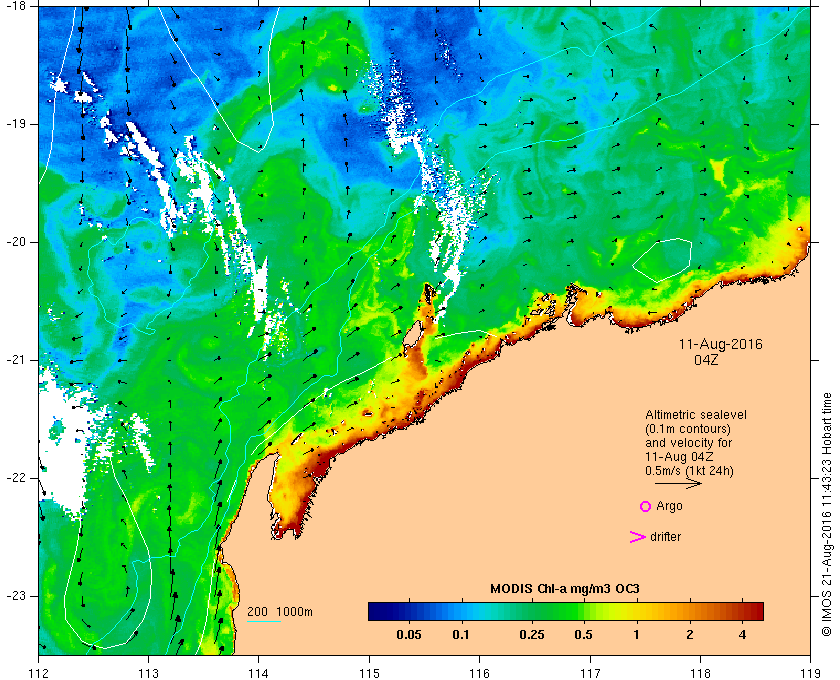Click the longitude axis label '116'
This screenshot has height=680, width=840.
click(x=479, y=673)
